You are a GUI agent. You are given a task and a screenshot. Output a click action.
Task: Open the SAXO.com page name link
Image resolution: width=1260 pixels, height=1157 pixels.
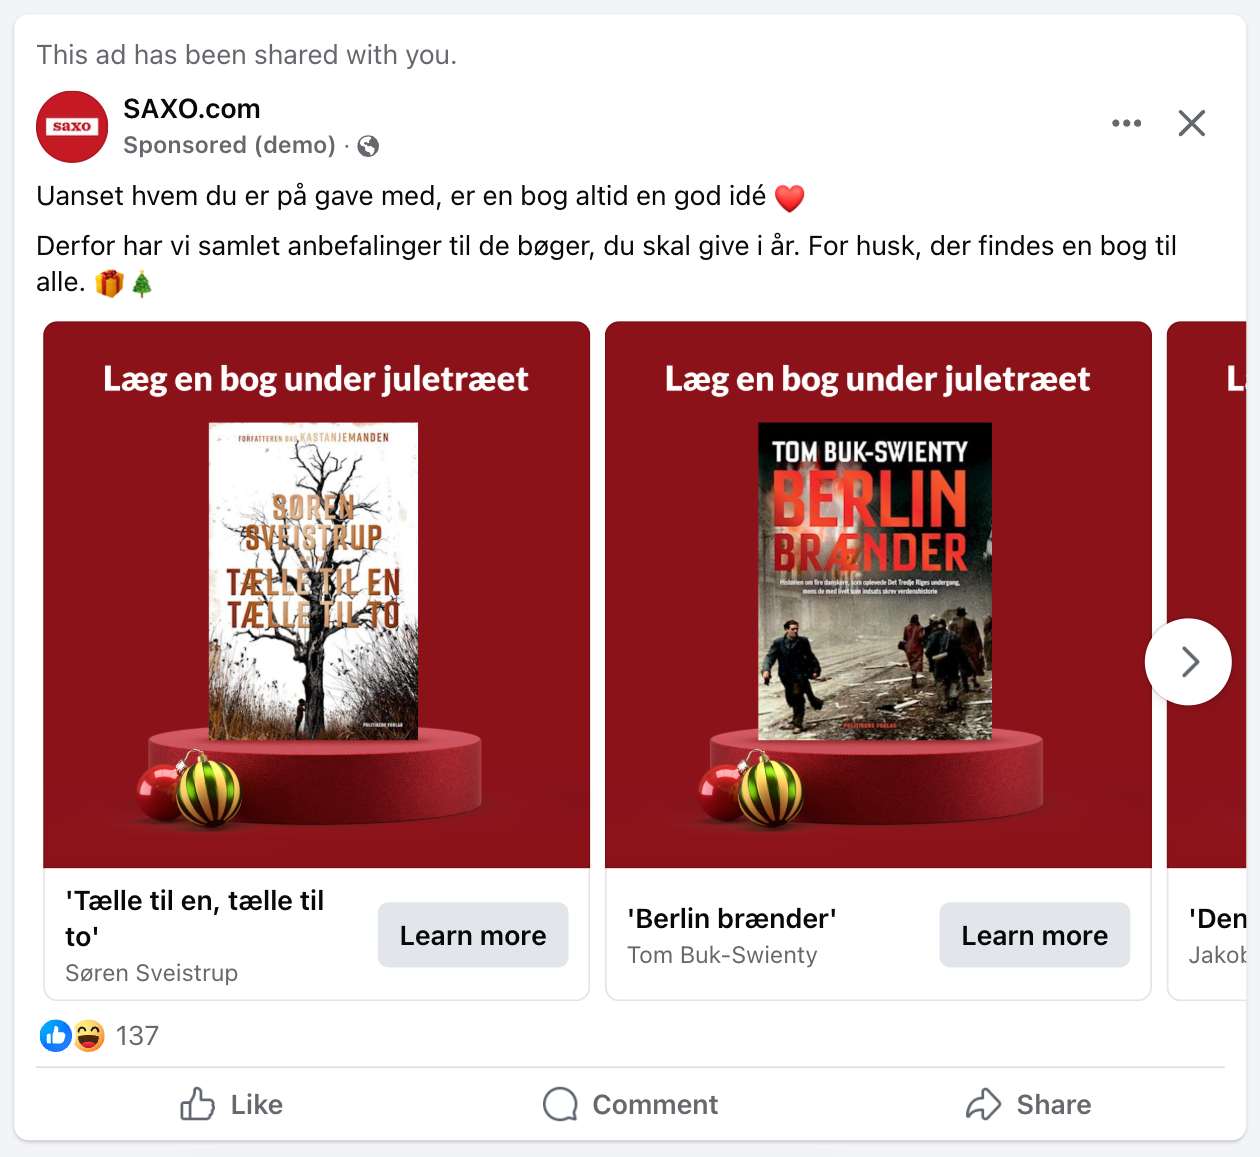click(x=192, y=108)
